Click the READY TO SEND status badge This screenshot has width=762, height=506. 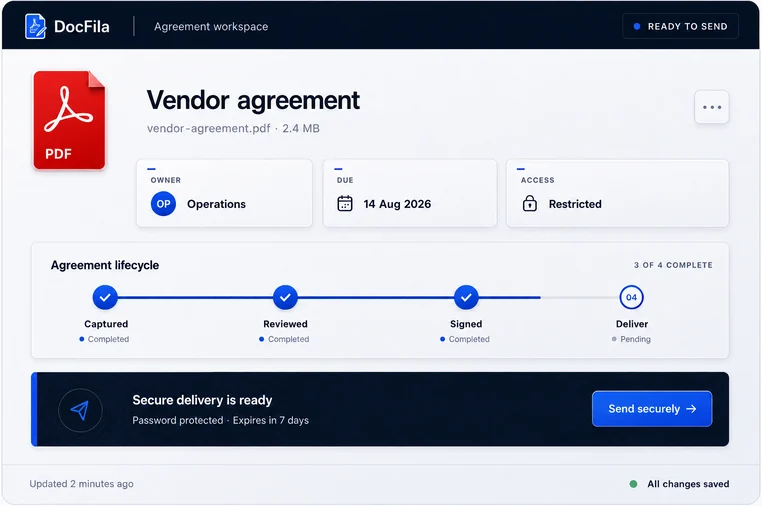(x=680, y=26)
